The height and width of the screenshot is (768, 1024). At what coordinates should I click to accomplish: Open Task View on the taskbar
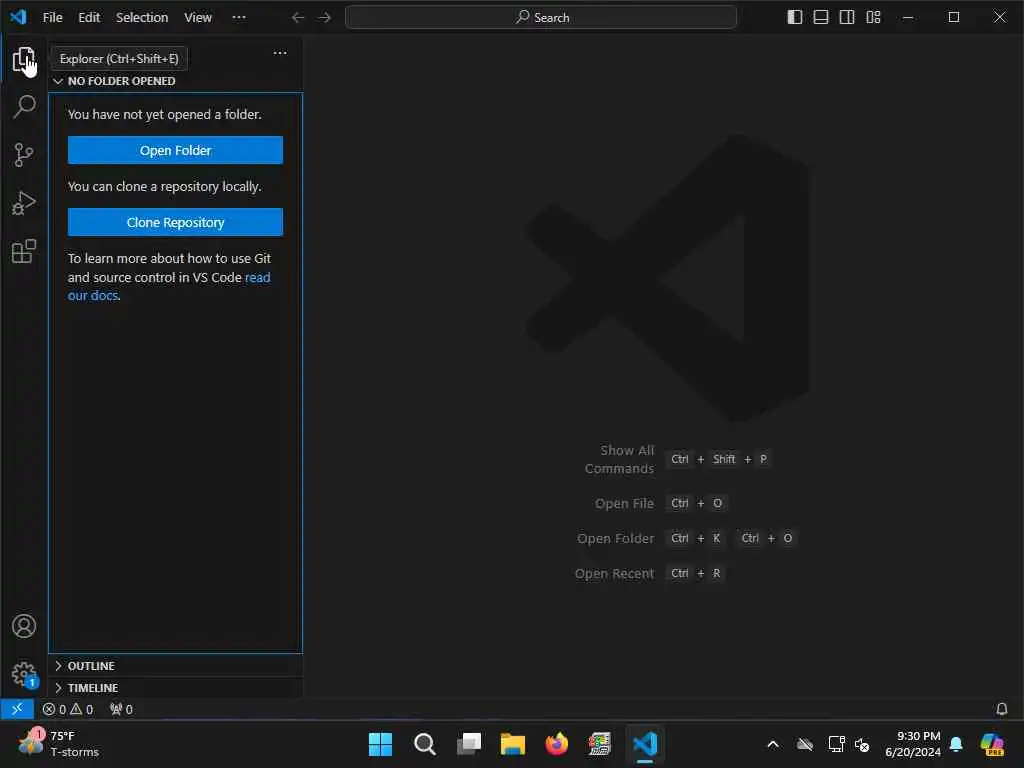(x=468, y=744)
